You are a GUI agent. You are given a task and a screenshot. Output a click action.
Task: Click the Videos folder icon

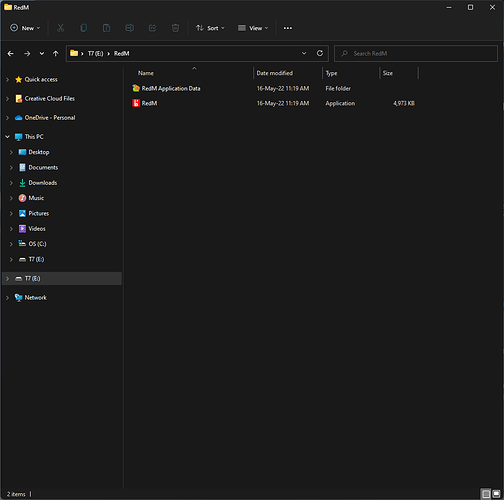22,229
